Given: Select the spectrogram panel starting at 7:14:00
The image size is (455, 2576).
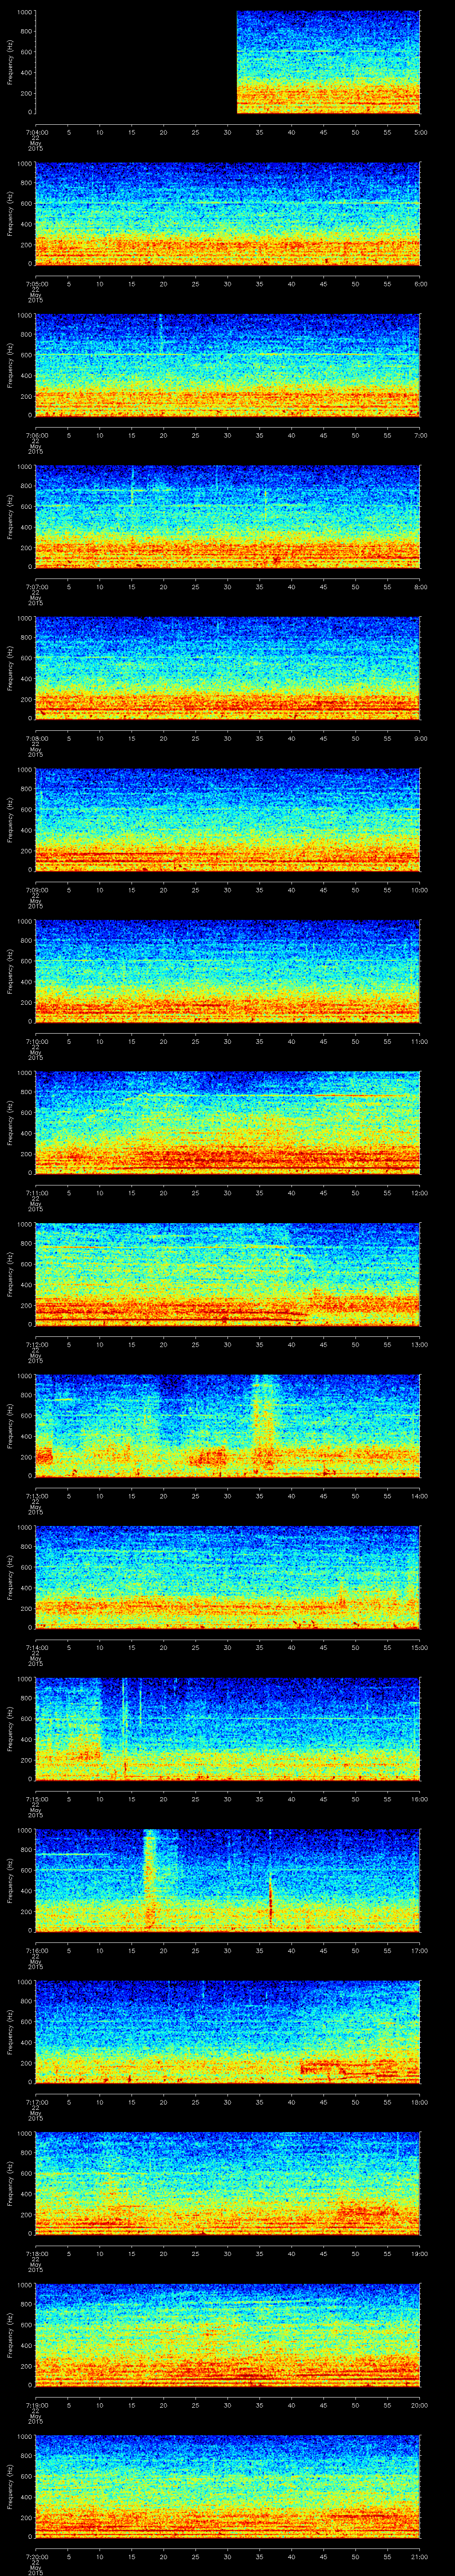Looking at the screenshot, I should pyautogui.click(x=228, y=1578).
